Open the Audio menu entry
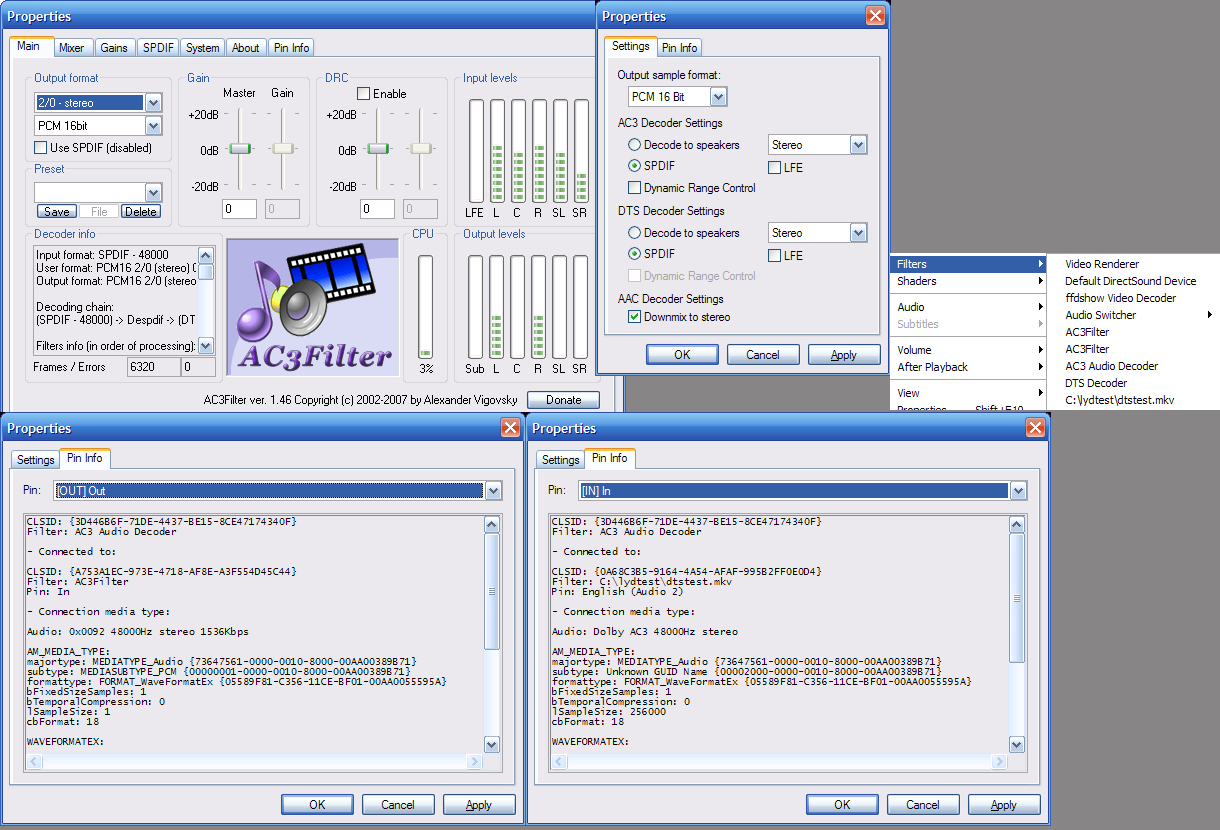1220x830 pixels. pyautogui.click(x=967, y=307)
